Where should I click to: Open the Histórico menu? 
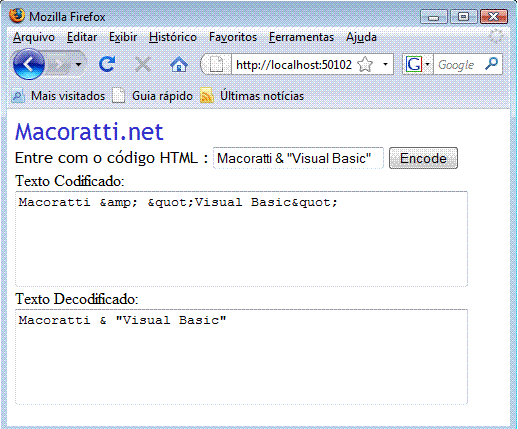pyautogui.click(x=173, y=37)
